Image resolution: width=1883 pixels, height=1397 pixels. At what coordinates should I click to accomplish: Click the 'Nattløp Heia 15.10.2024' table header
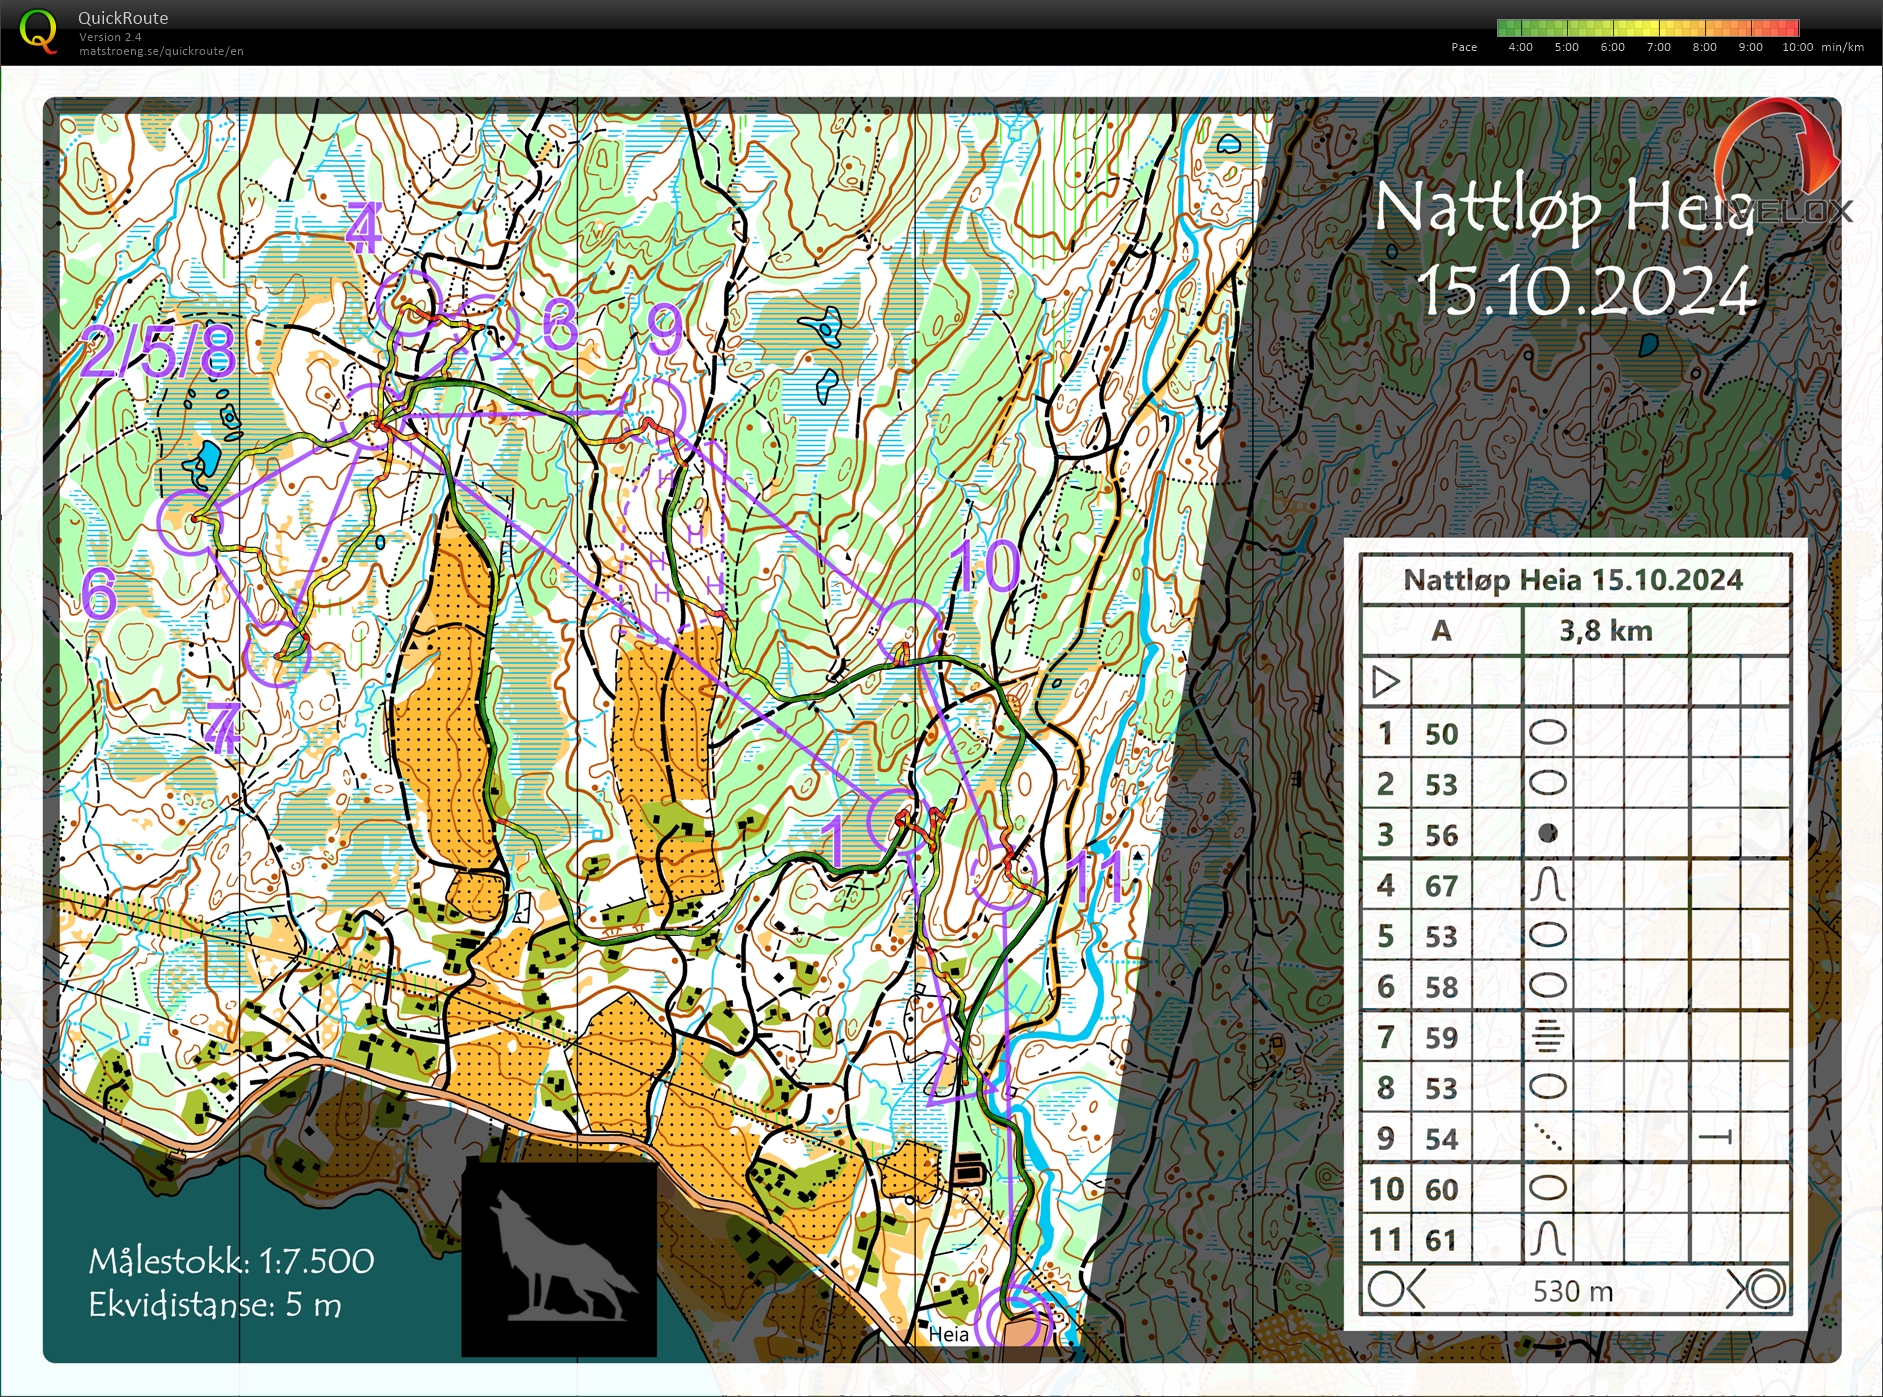pos(1573,580)
